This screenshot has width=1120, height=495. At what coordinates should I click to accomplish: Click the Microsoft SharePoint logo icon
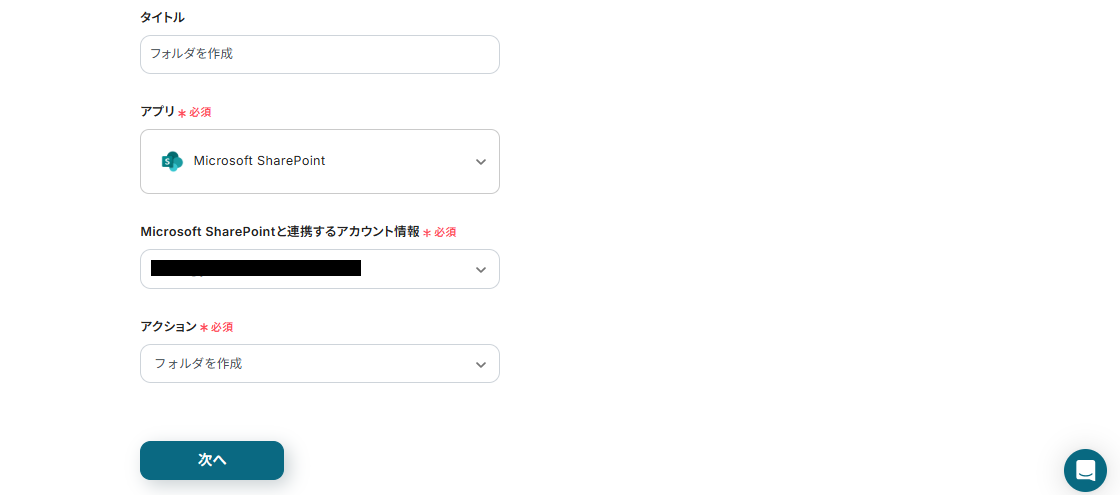tap(172, 161)
